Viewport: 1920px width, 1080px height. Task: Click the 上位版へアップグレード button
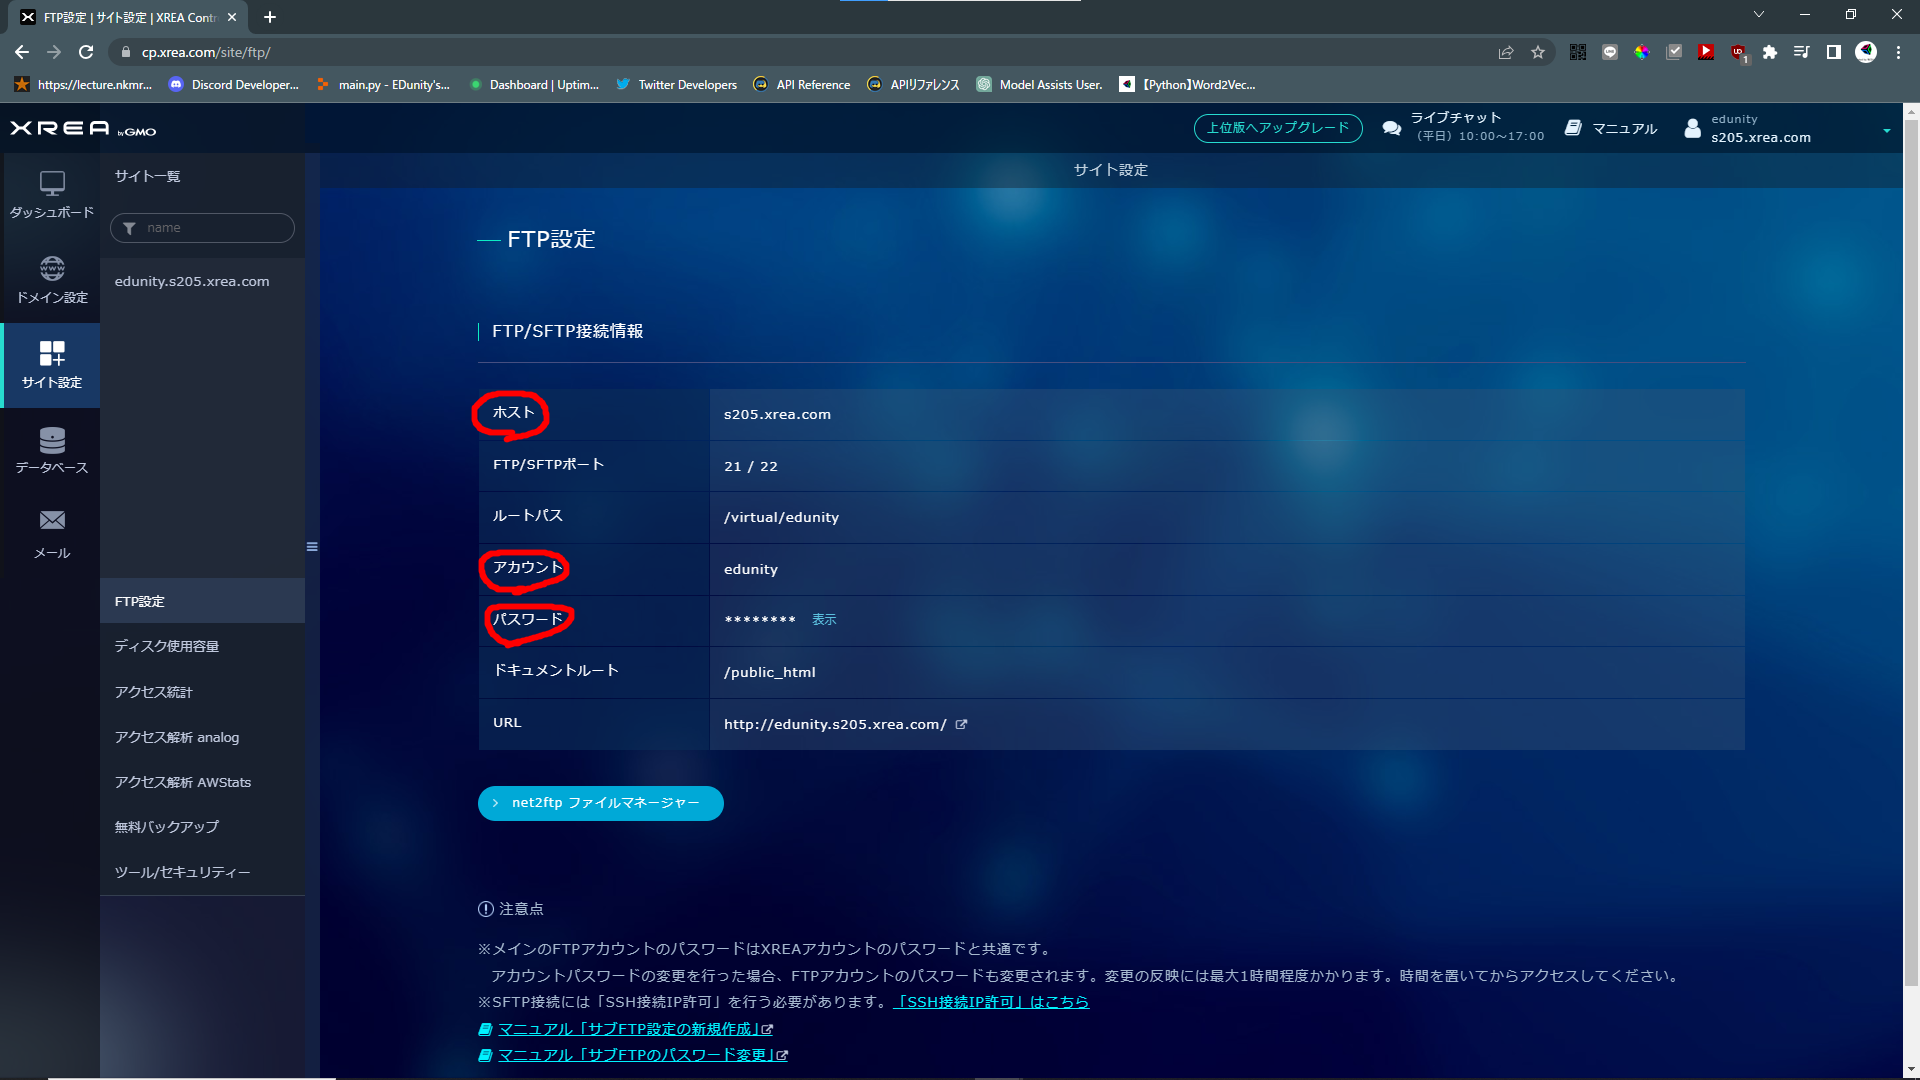[1277, 128]
